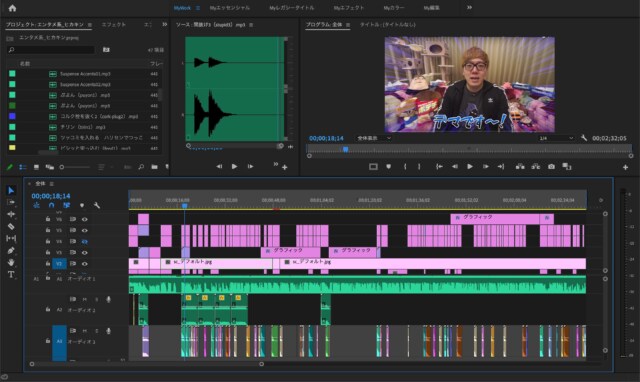
Task: Open Program monitor settings wrench
Action: tap(584, 138)
